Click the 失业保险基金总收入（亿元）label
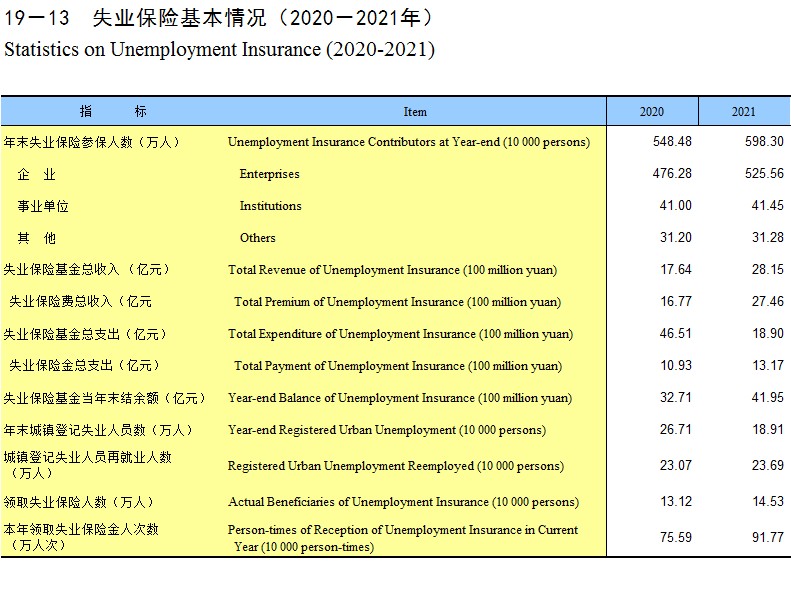The image size is (791, 590). click(x=86, y=270)
